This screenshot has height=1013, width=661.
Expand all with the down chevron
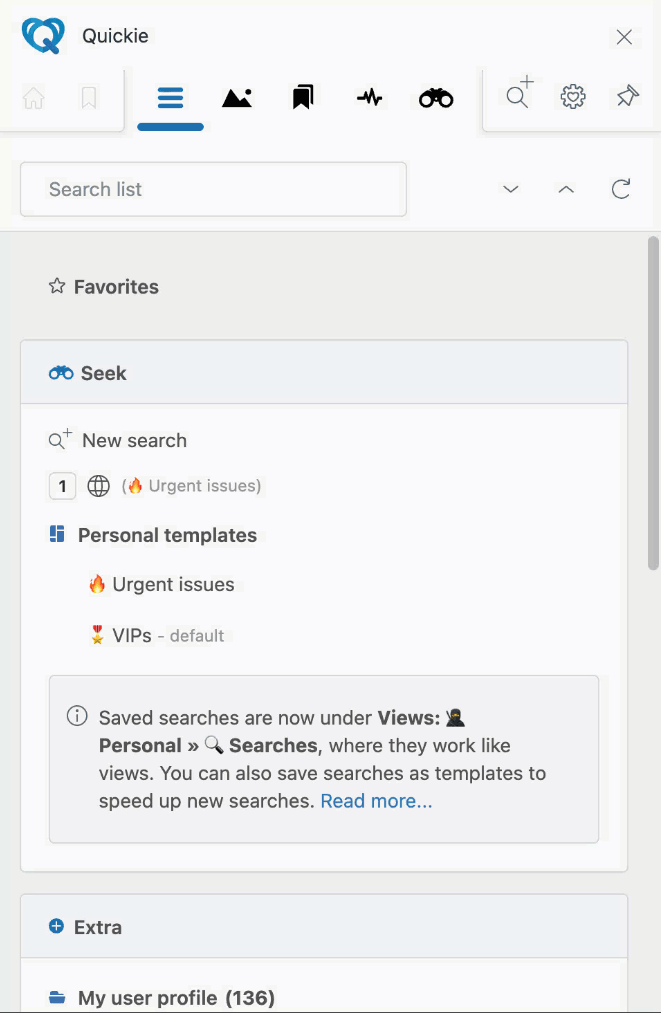pyautogui.click(x=511, y=189)
